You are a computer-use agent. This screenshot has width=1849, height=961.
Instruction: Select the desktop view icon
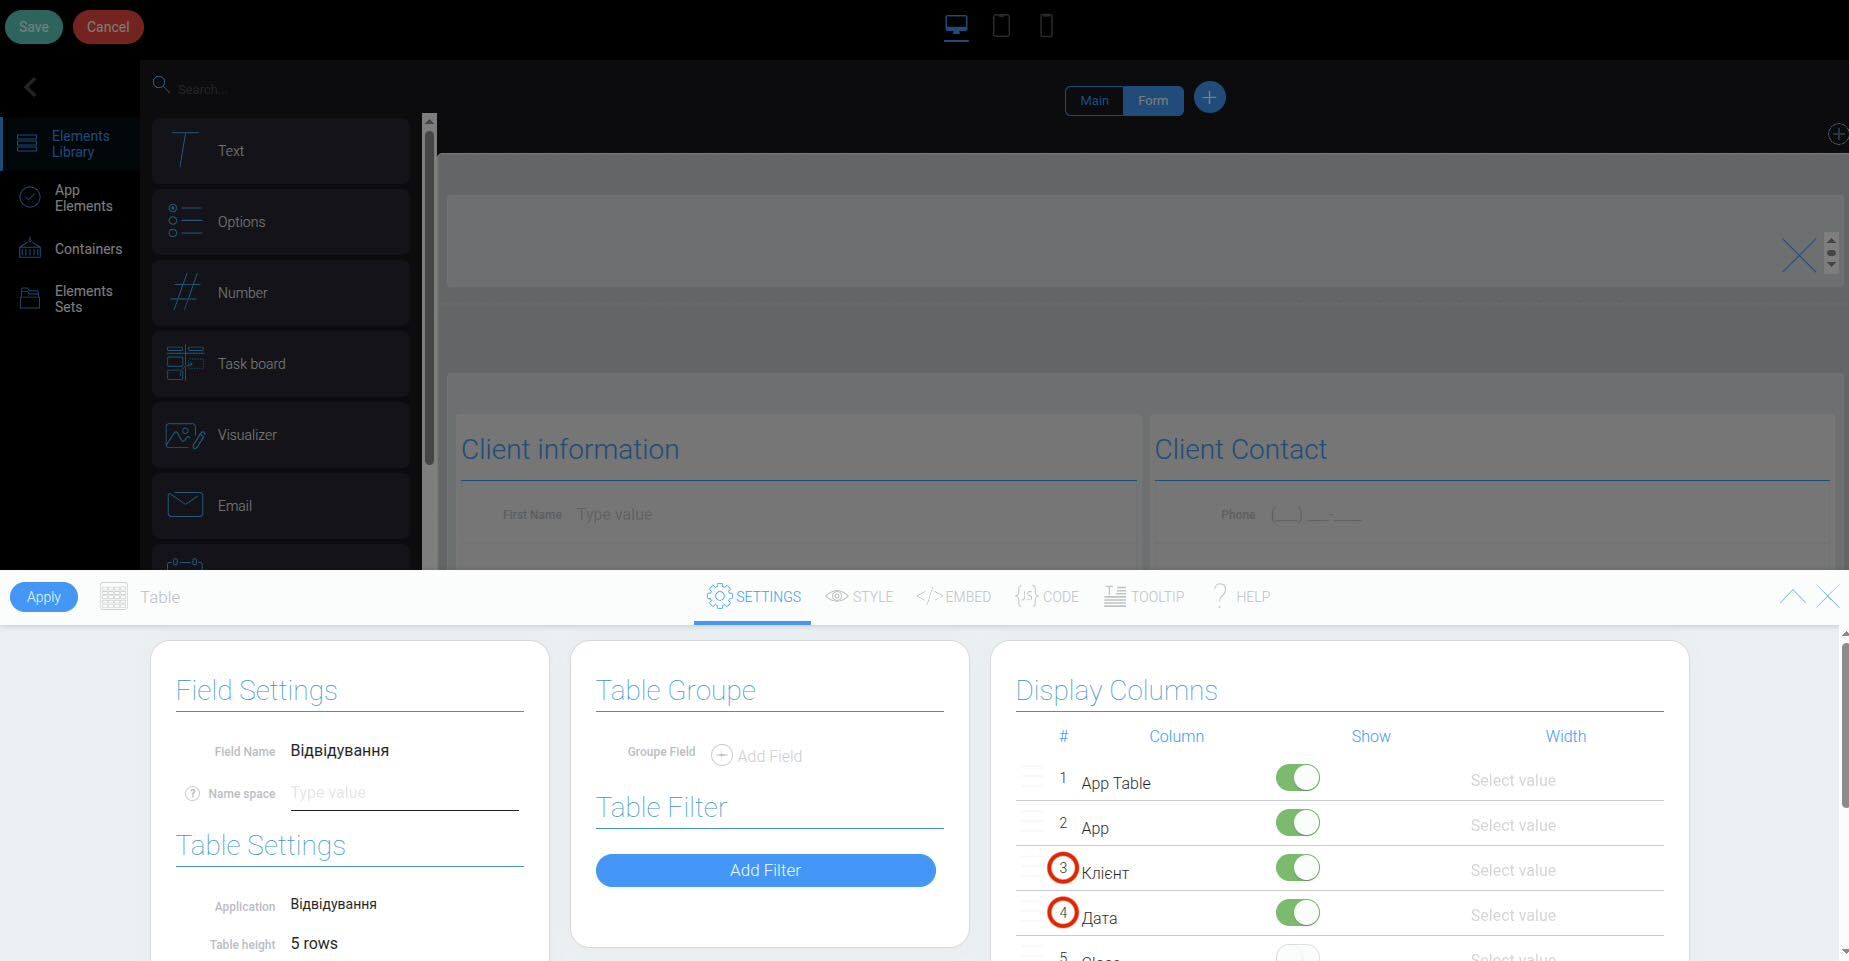pos(956,26)
